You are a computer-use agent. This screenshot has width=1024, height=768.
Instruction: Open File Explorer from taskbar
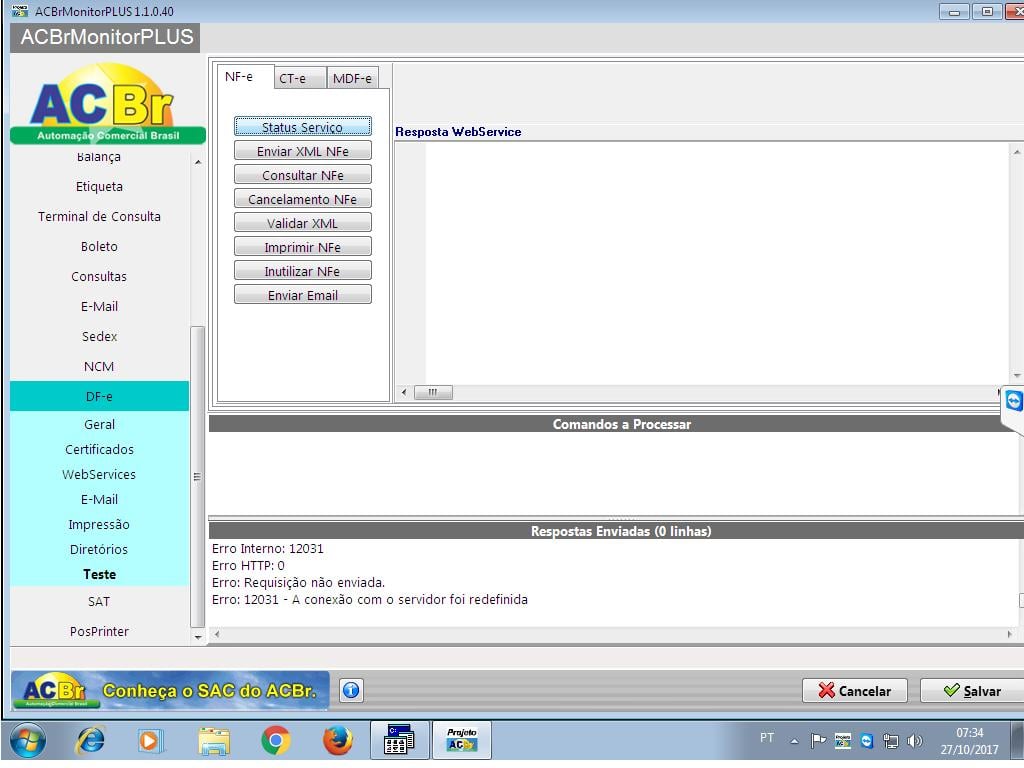coord(214,741)
